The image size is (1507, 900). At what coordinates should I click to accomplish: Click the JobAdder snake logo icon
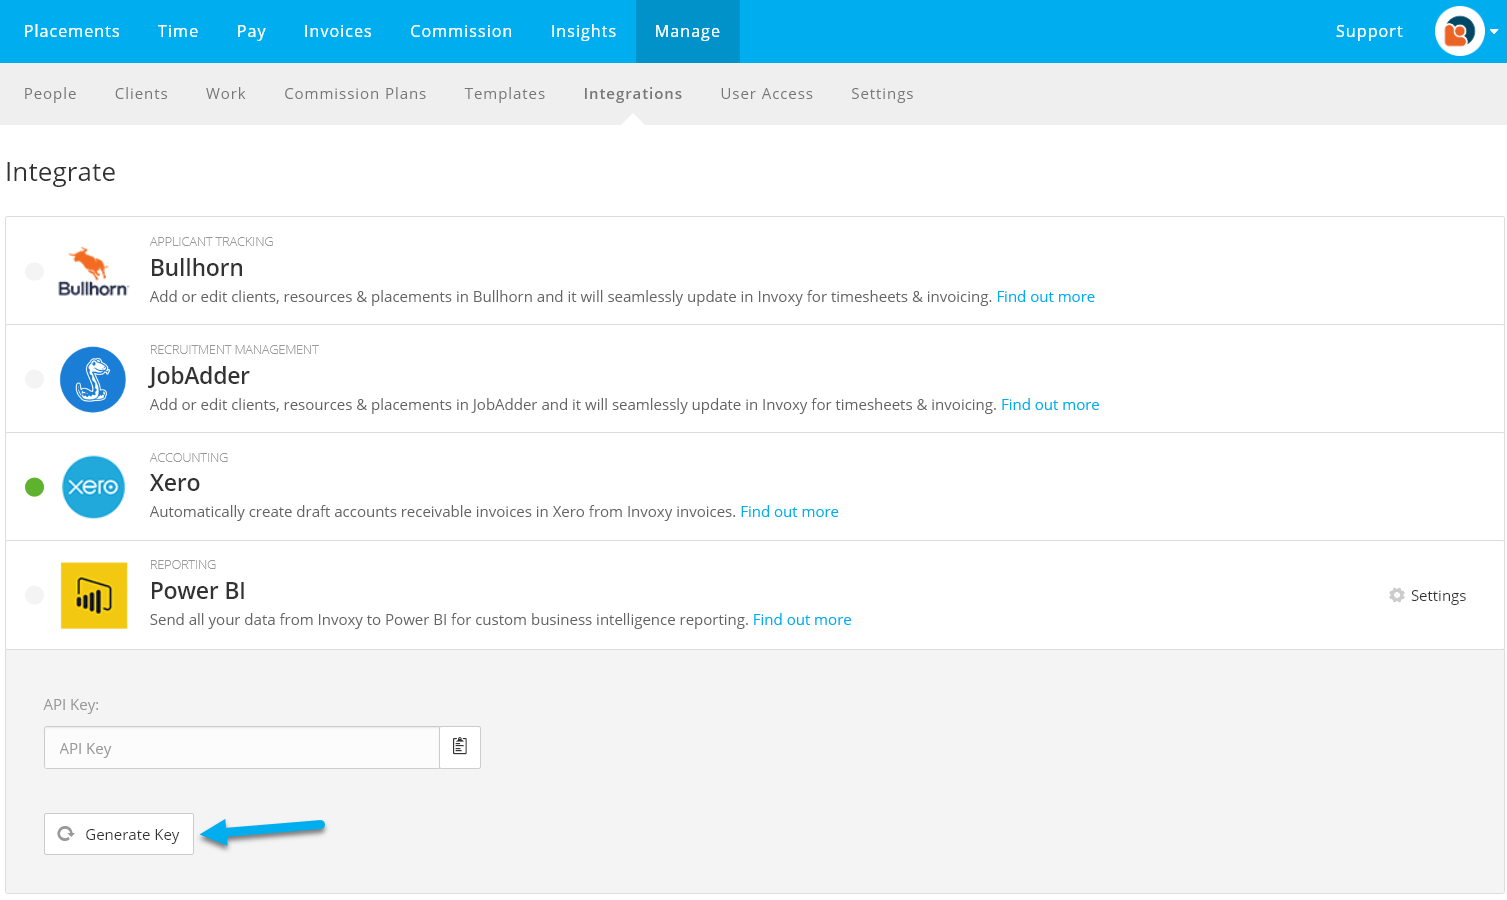(x=93, y=379)
